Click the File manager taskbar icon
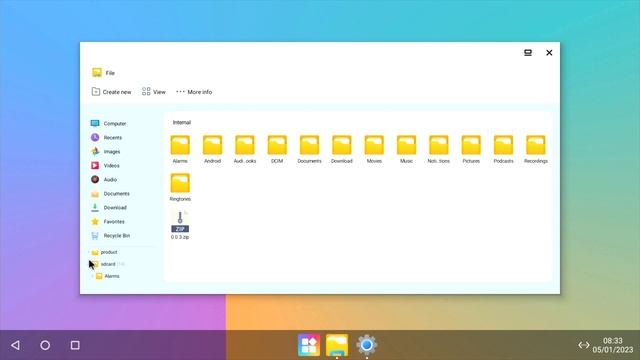The height and width of the screenshot is (360, 640). point(337,345)
